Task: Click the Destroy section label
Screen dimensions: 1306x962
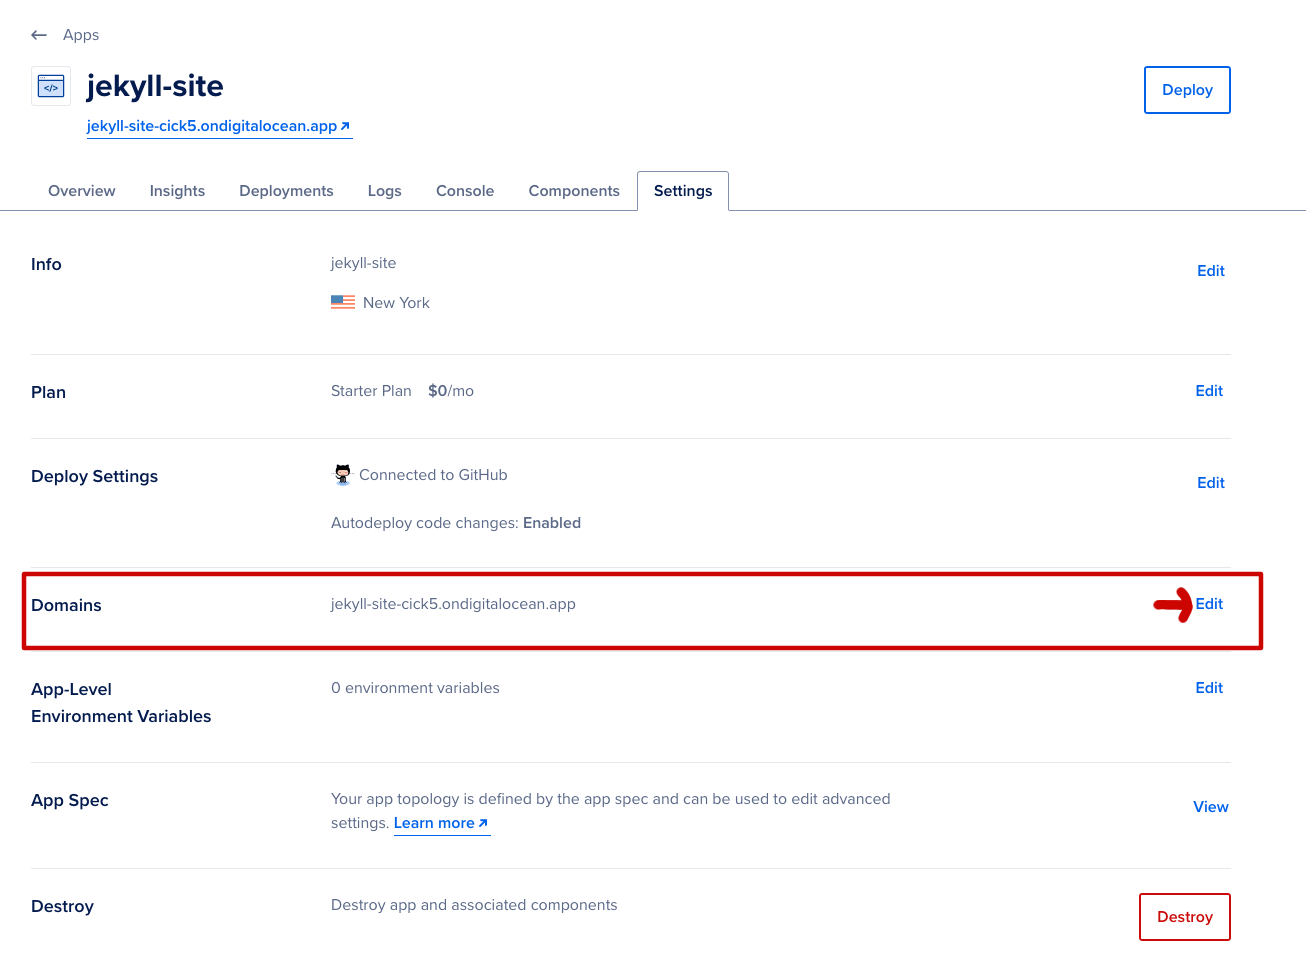Action: click(x=62, y=906)
